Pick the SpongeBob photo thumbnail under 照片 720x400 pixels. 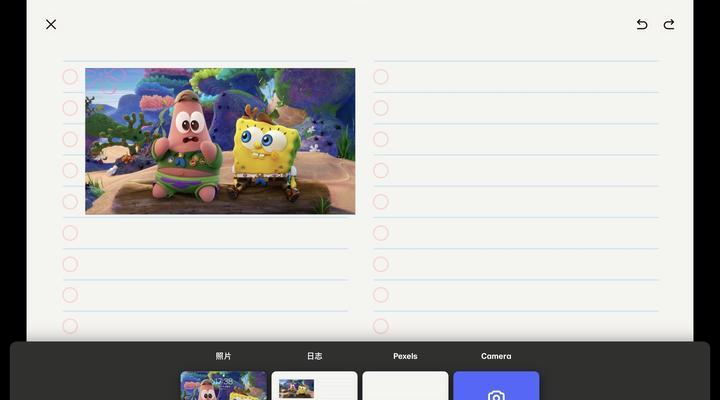224,386
